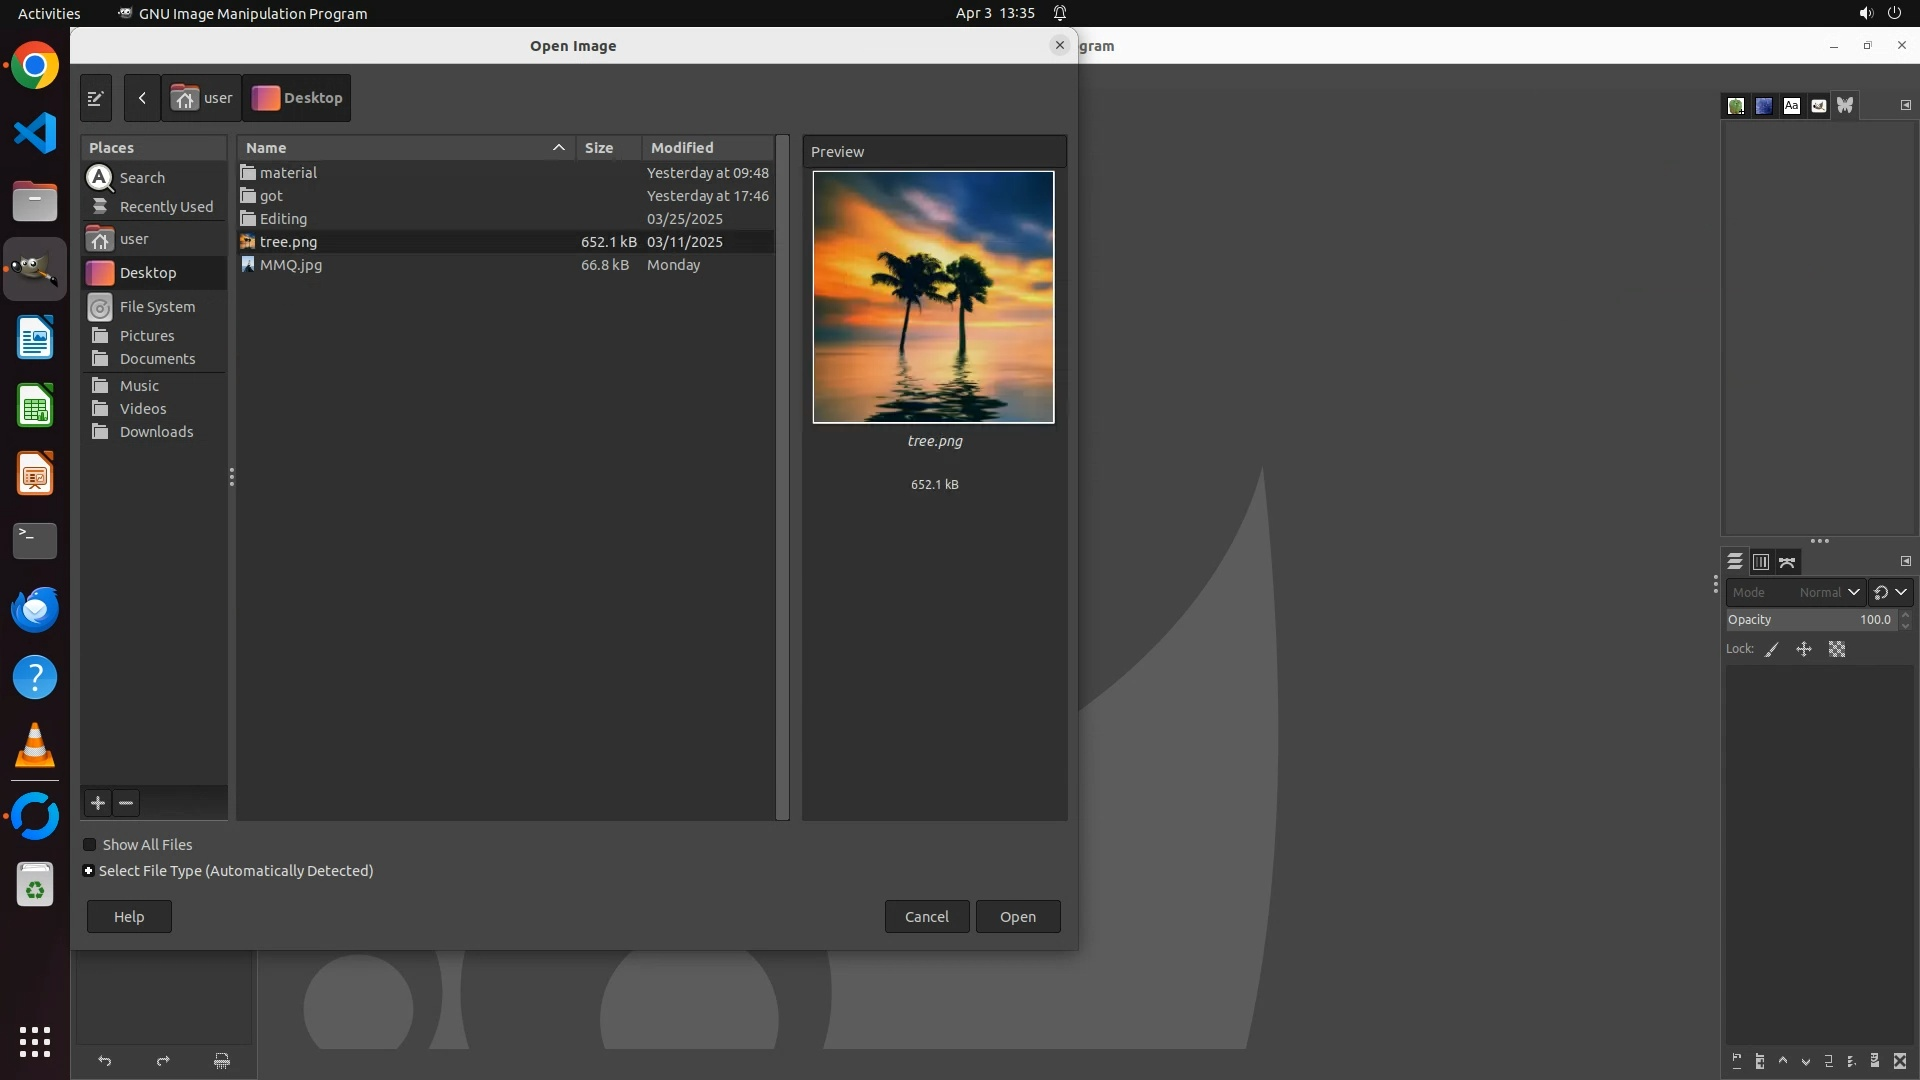1920x1080 pixels.
Task: Switch to the Fonts tab
Action: click(1791, 106)
